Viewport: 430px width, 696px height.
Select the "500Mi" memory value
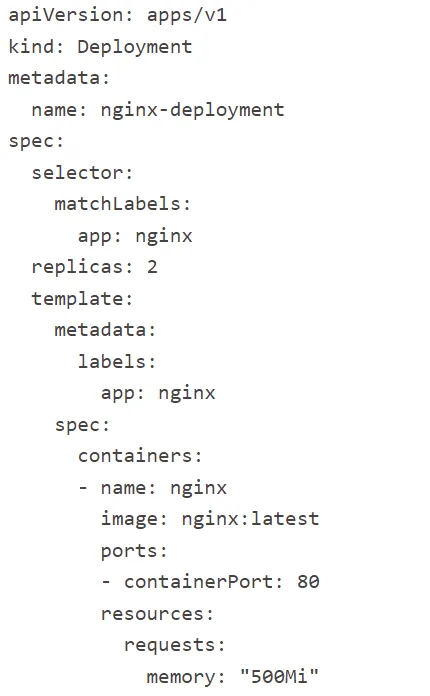point(279,676)
